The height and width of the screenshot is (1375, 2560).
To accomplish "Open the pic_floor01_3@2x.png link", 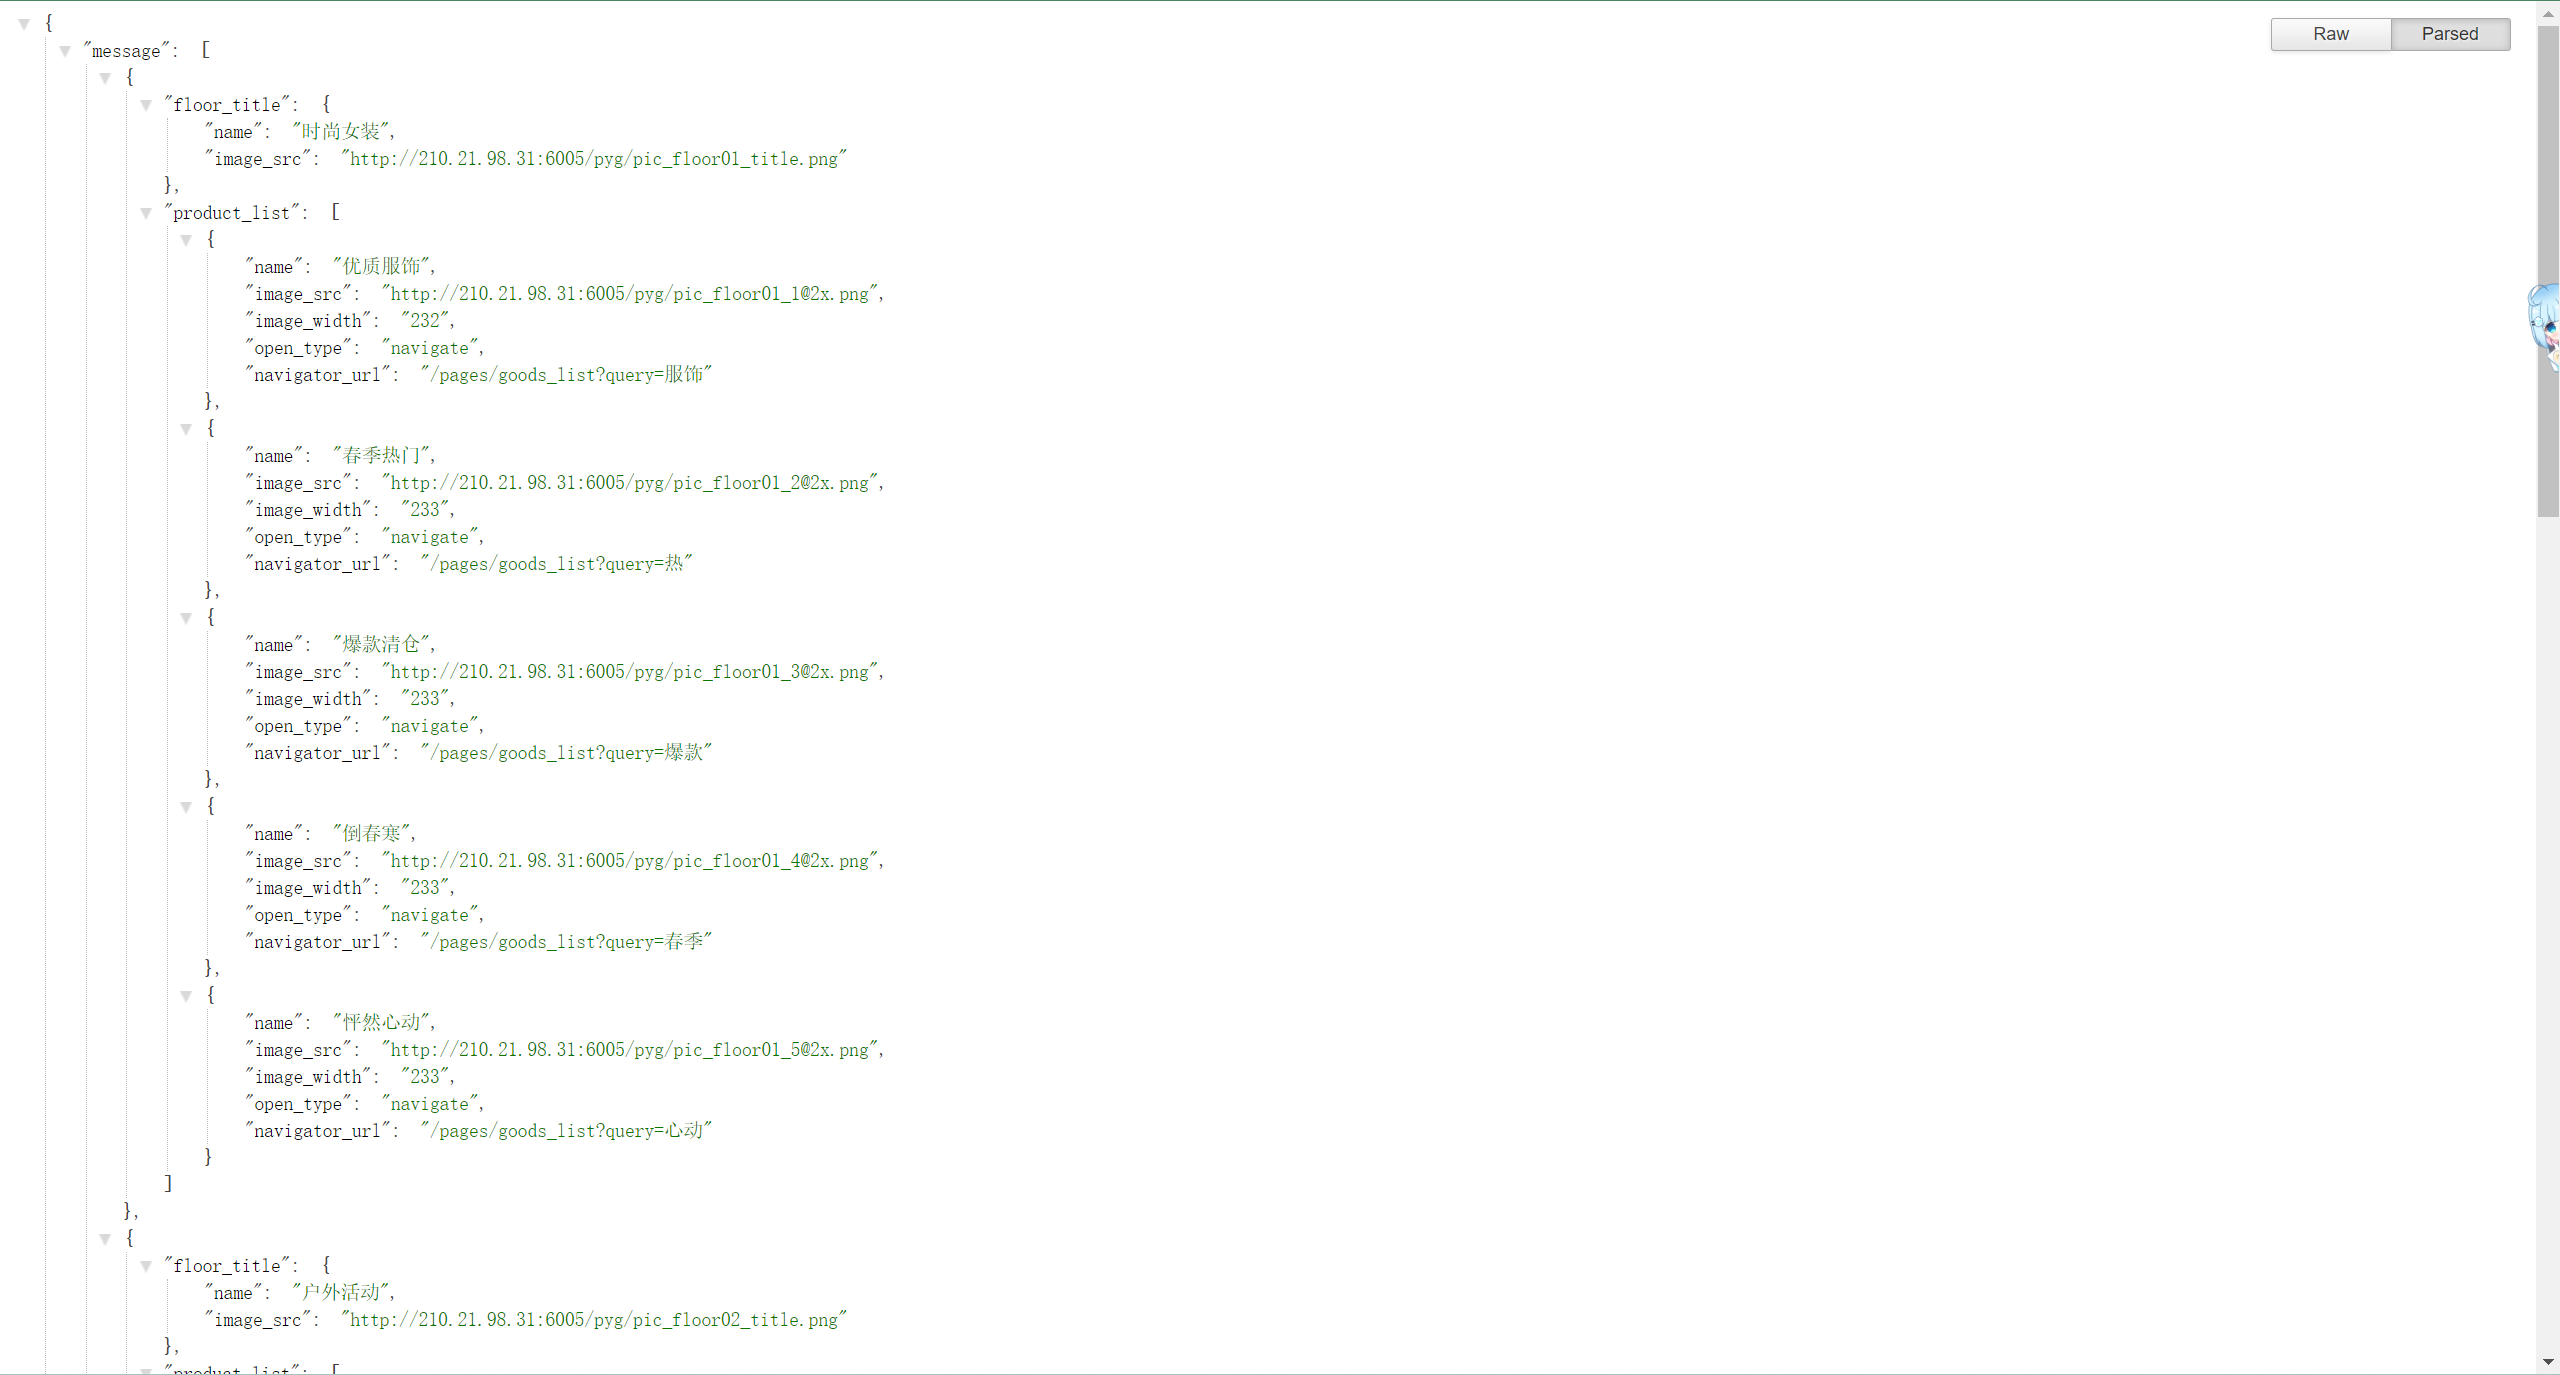I will [x=630, y=672].
